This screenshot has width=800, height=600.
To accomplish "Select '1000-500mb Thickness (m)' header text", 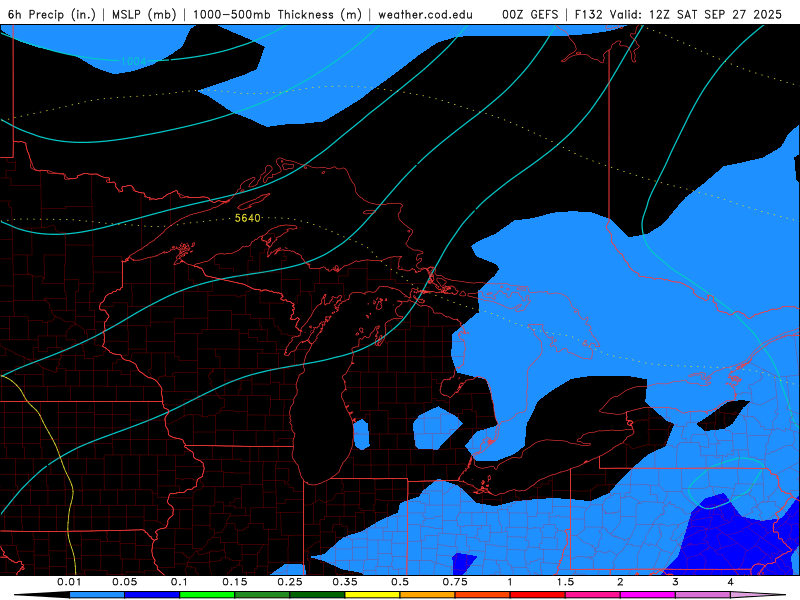I will (x=278, y=14).
